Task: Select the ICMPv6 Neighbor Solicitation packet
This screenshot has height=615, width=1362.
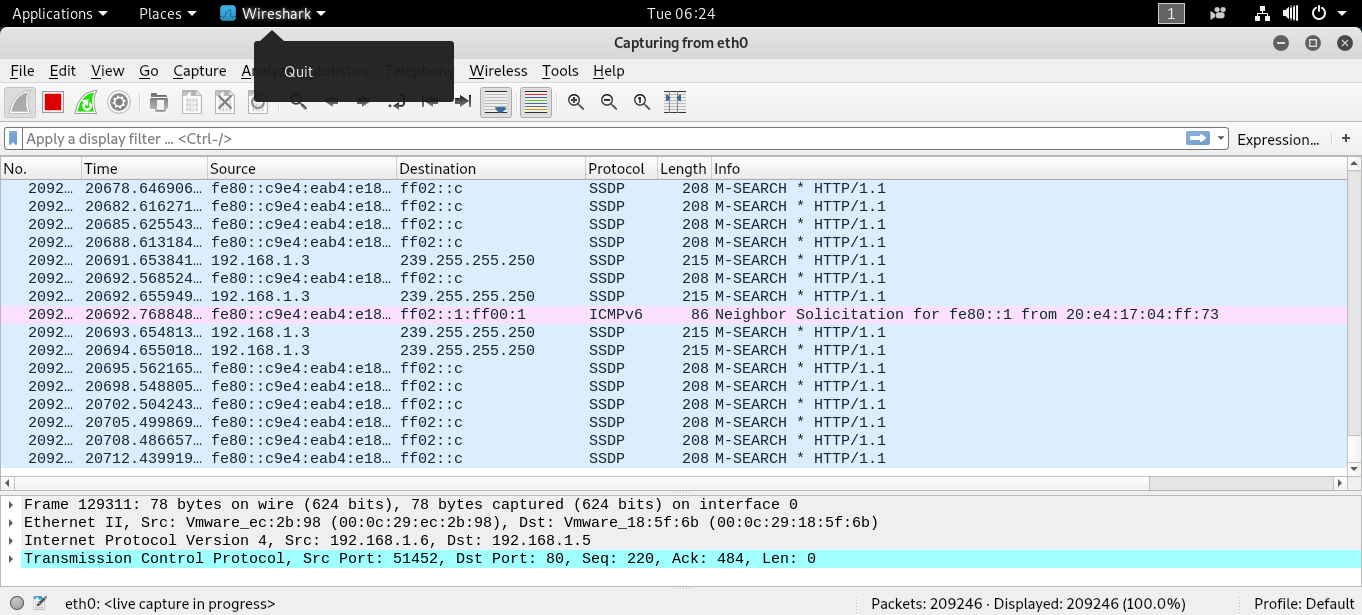Action: click(x=674, y=315)
